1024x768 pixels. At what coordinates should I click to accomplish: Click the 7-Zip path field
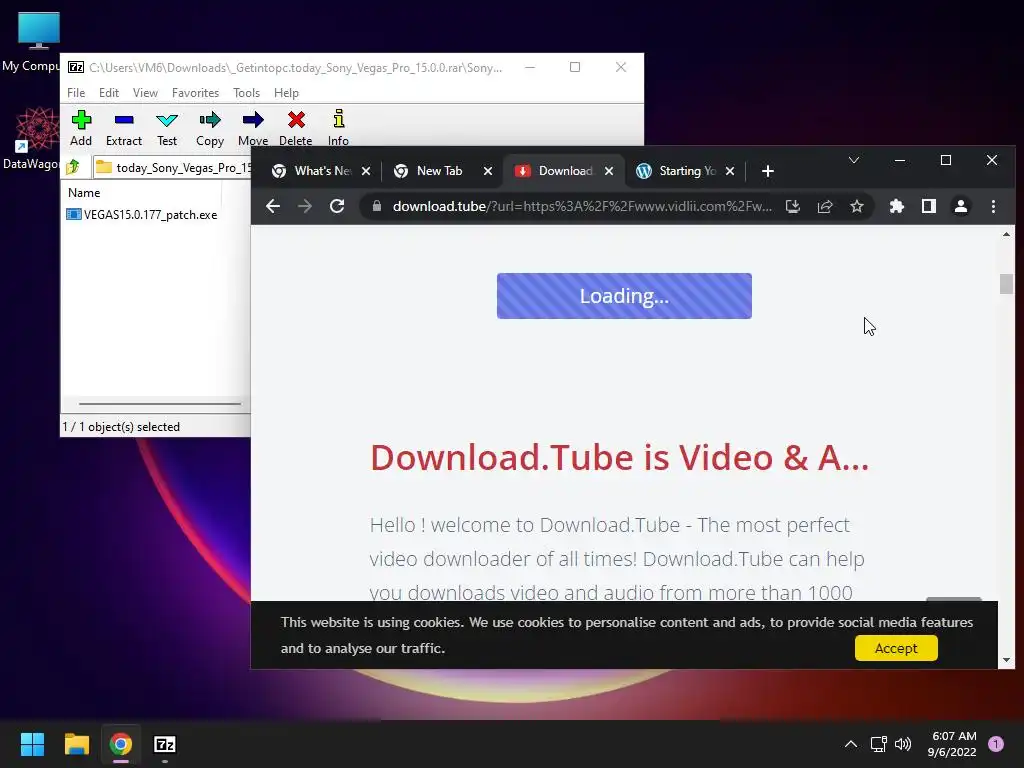(172, 167)
